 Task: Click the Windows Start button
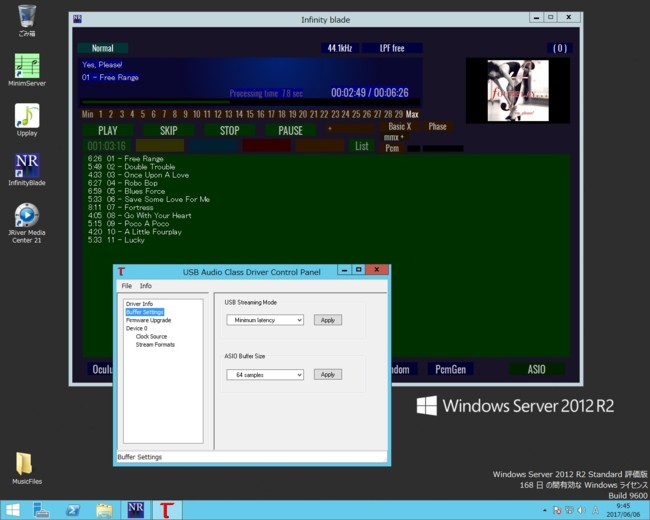pyautogui.click(x=12, y=510)
